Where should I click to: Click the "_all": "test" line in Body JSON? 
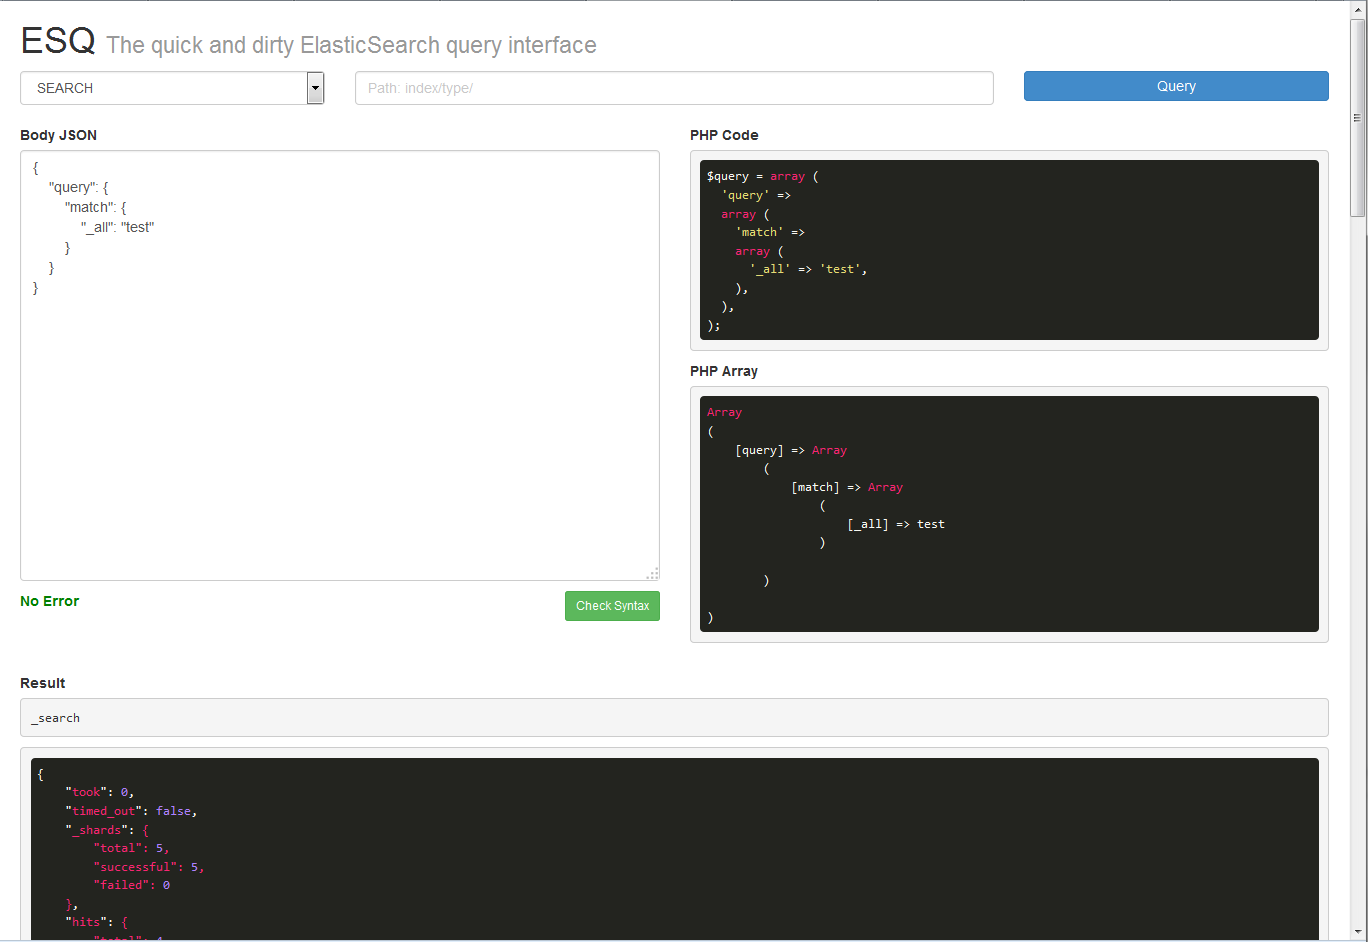pos(118,227)
